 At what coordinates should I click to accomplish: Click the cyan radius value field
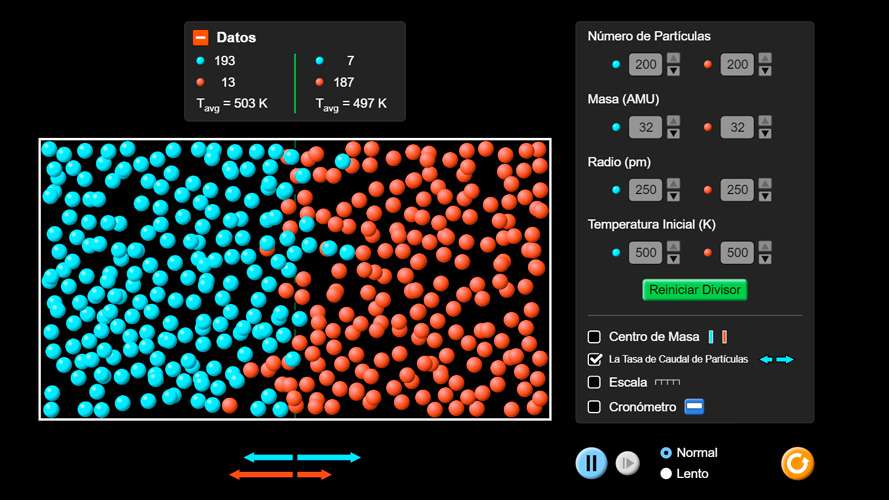(x=645, y=190)
